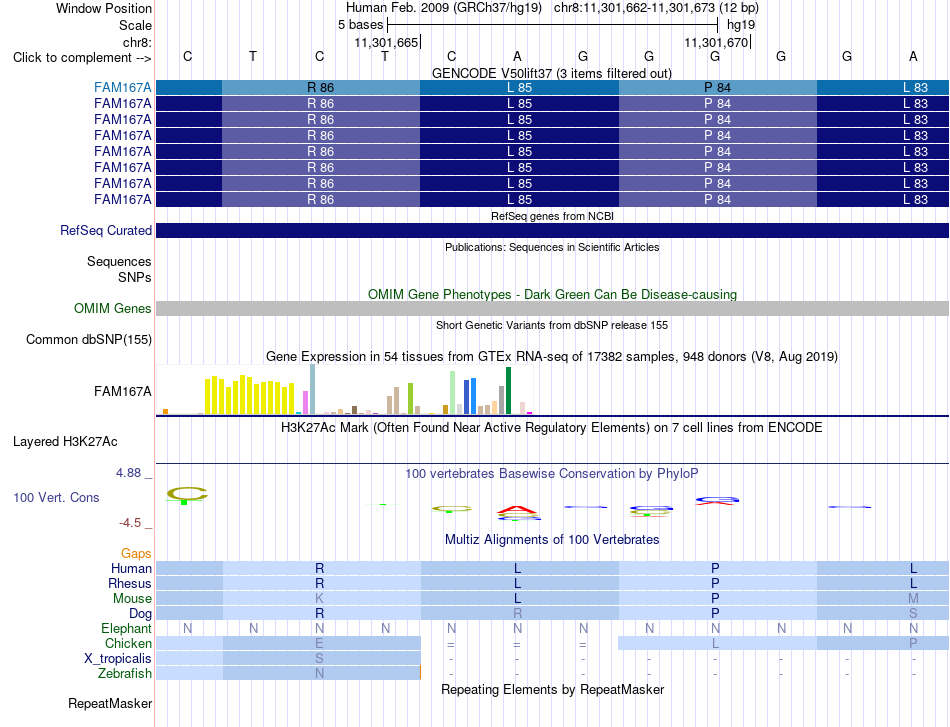Click the 11,301,665 position marker
Image resolution: width=950 pixels, height=727 pixels.
pyautogui.click(x=387, y=42)
